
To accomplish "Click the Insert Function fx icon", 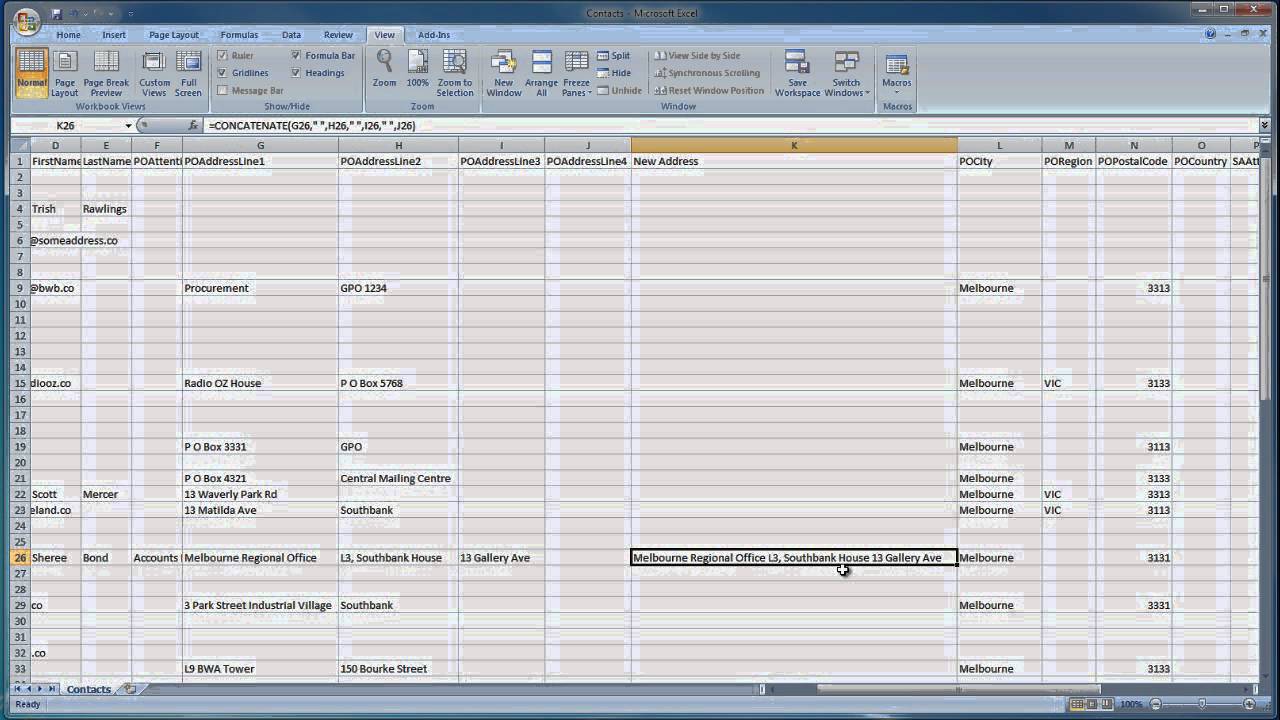I will pos(193,126).
